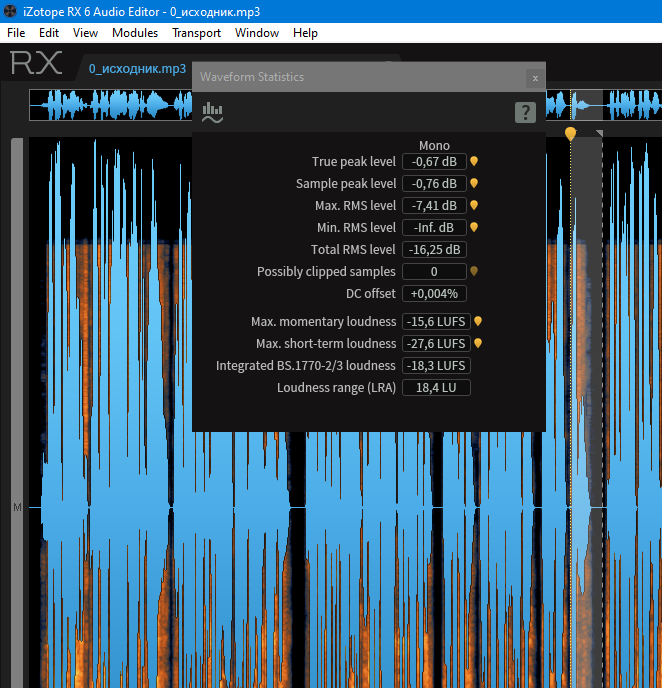
Task: Open the View menu
Action: click(85, 33)
